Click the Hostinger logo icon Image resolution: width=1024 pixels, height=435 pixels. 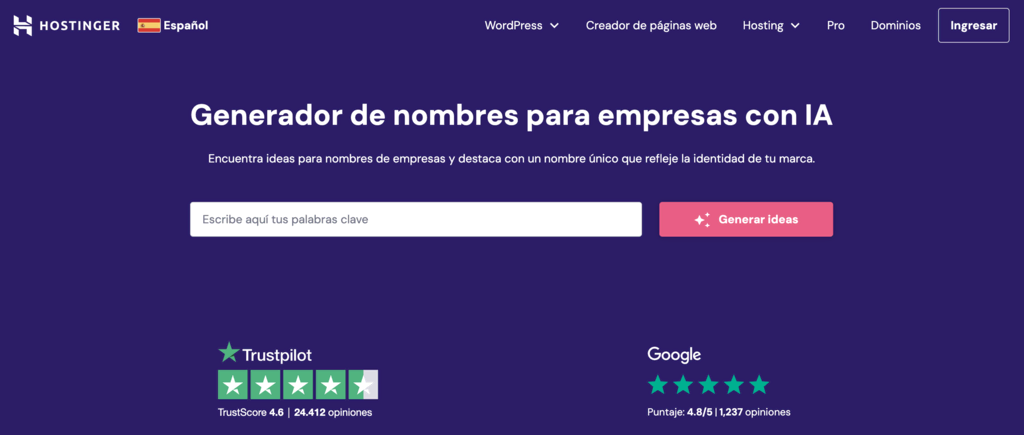tap(23, 25)
